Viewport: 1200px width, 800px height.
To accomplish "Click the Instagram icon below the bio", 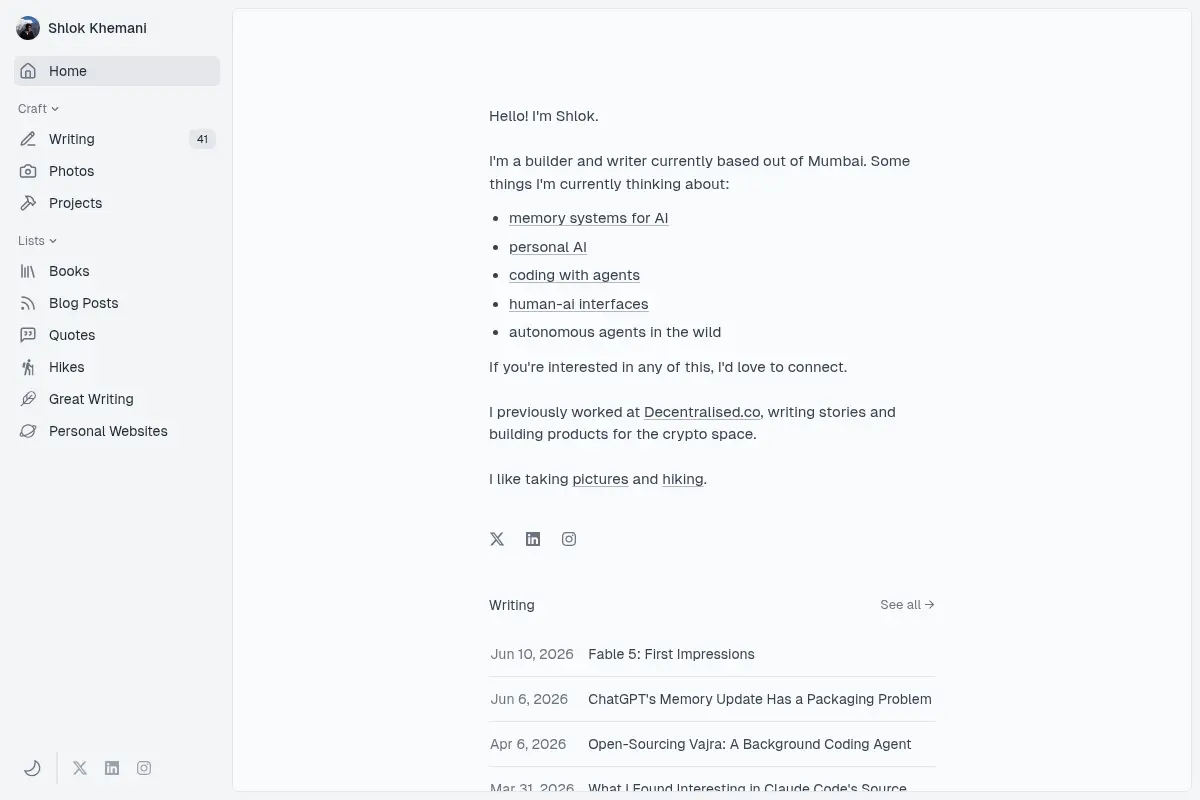I will pos(569,539).
